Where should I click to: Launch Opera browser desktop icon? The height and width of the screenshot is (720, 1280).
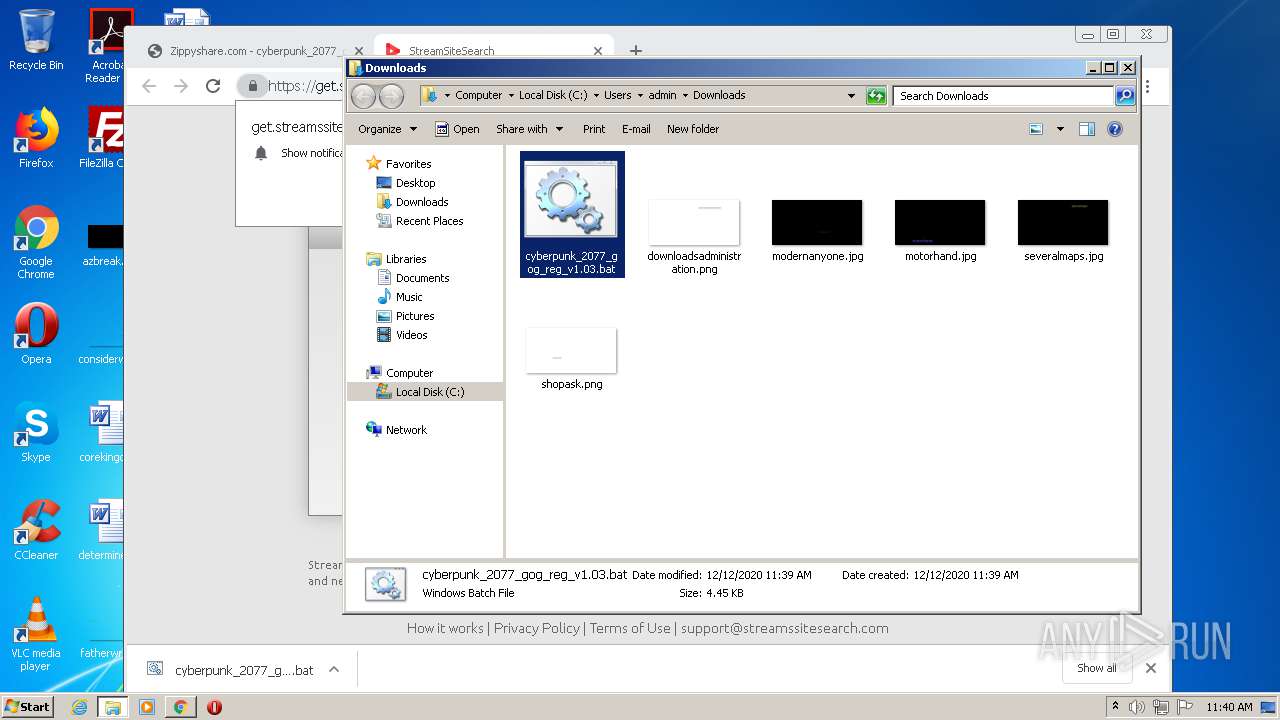36,334
